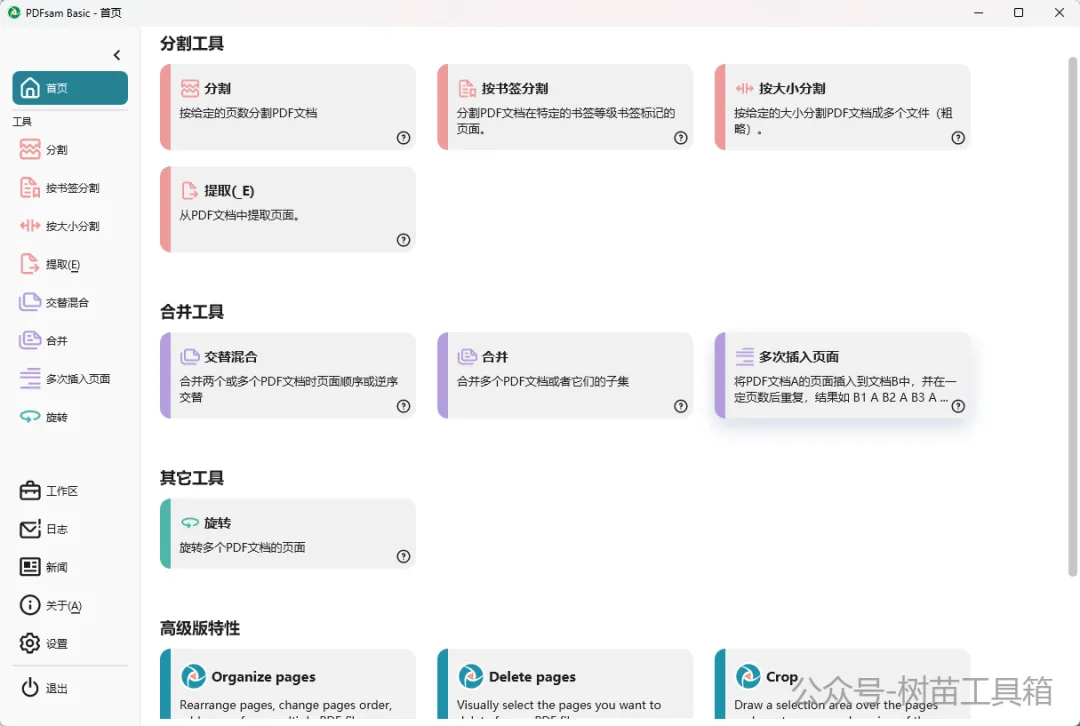1080x726 pixels.
Task: Open the 关于(A) info icon
Action: [30, 605]
